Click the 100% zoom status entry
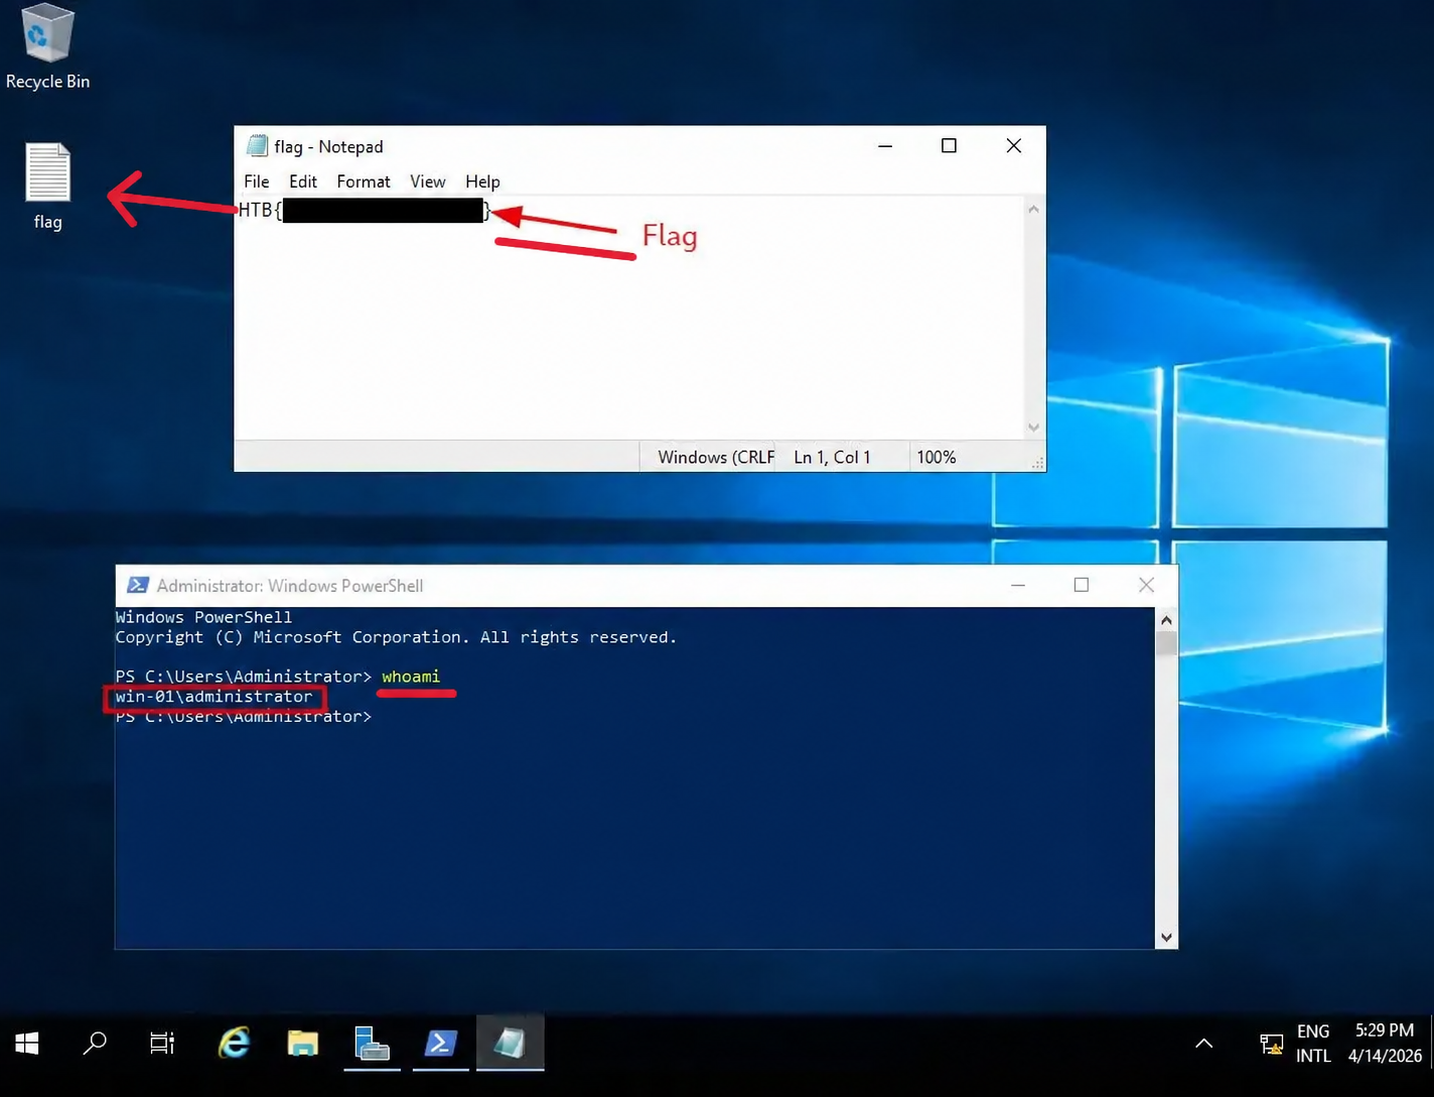This screenshot has height=1097, width=1434. pyautogui.click(x=936, y=457)
